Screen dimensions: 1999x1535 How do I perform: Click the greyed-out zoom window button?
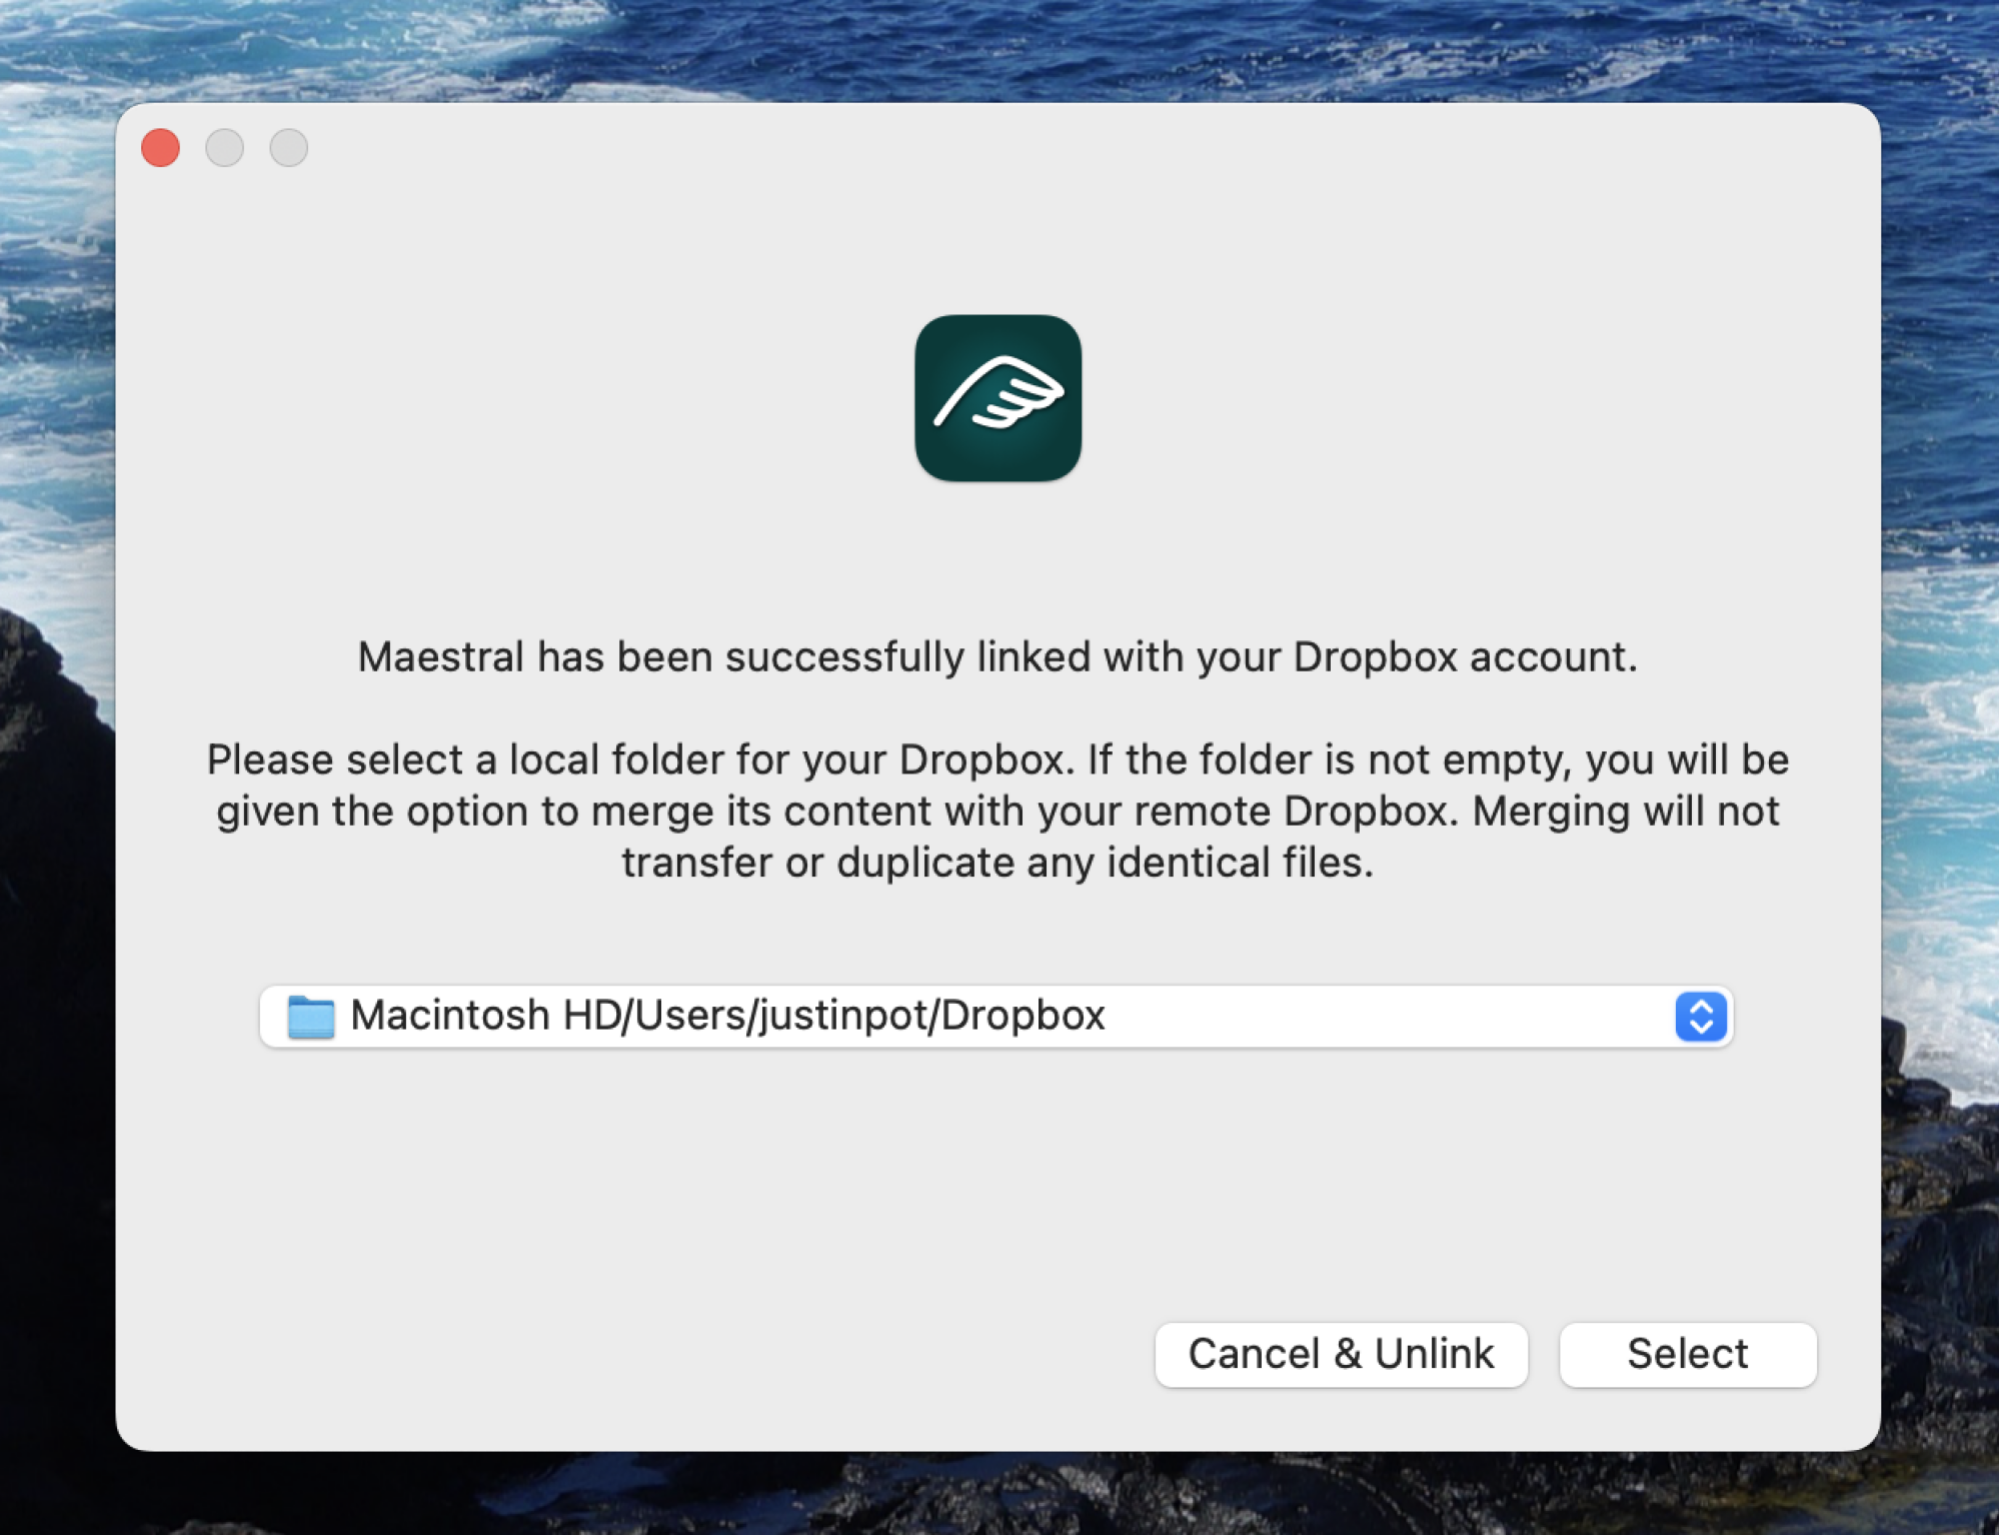click(x=289, y=148)
